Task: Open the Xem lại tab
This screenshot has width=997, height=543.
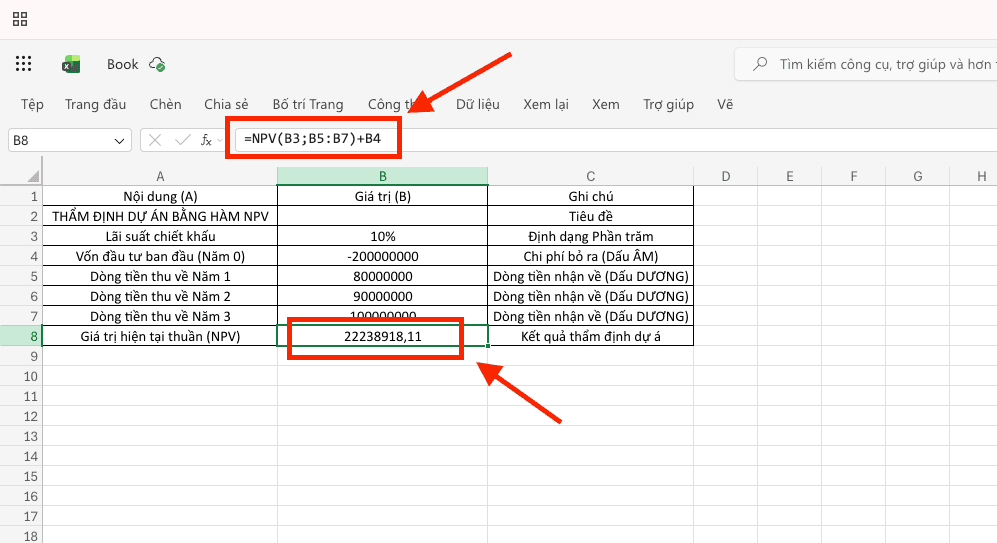Action: (546, 104)
